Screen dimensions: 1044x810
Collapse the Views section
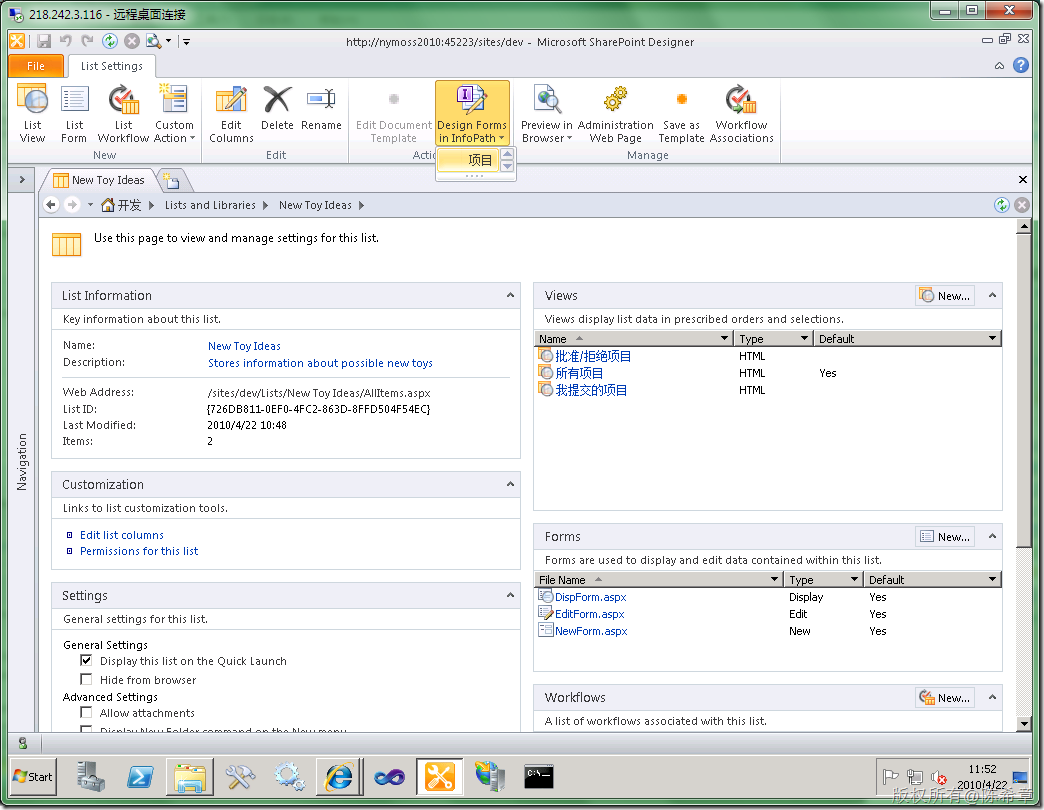pyautogui.click(x=992, y=295)
